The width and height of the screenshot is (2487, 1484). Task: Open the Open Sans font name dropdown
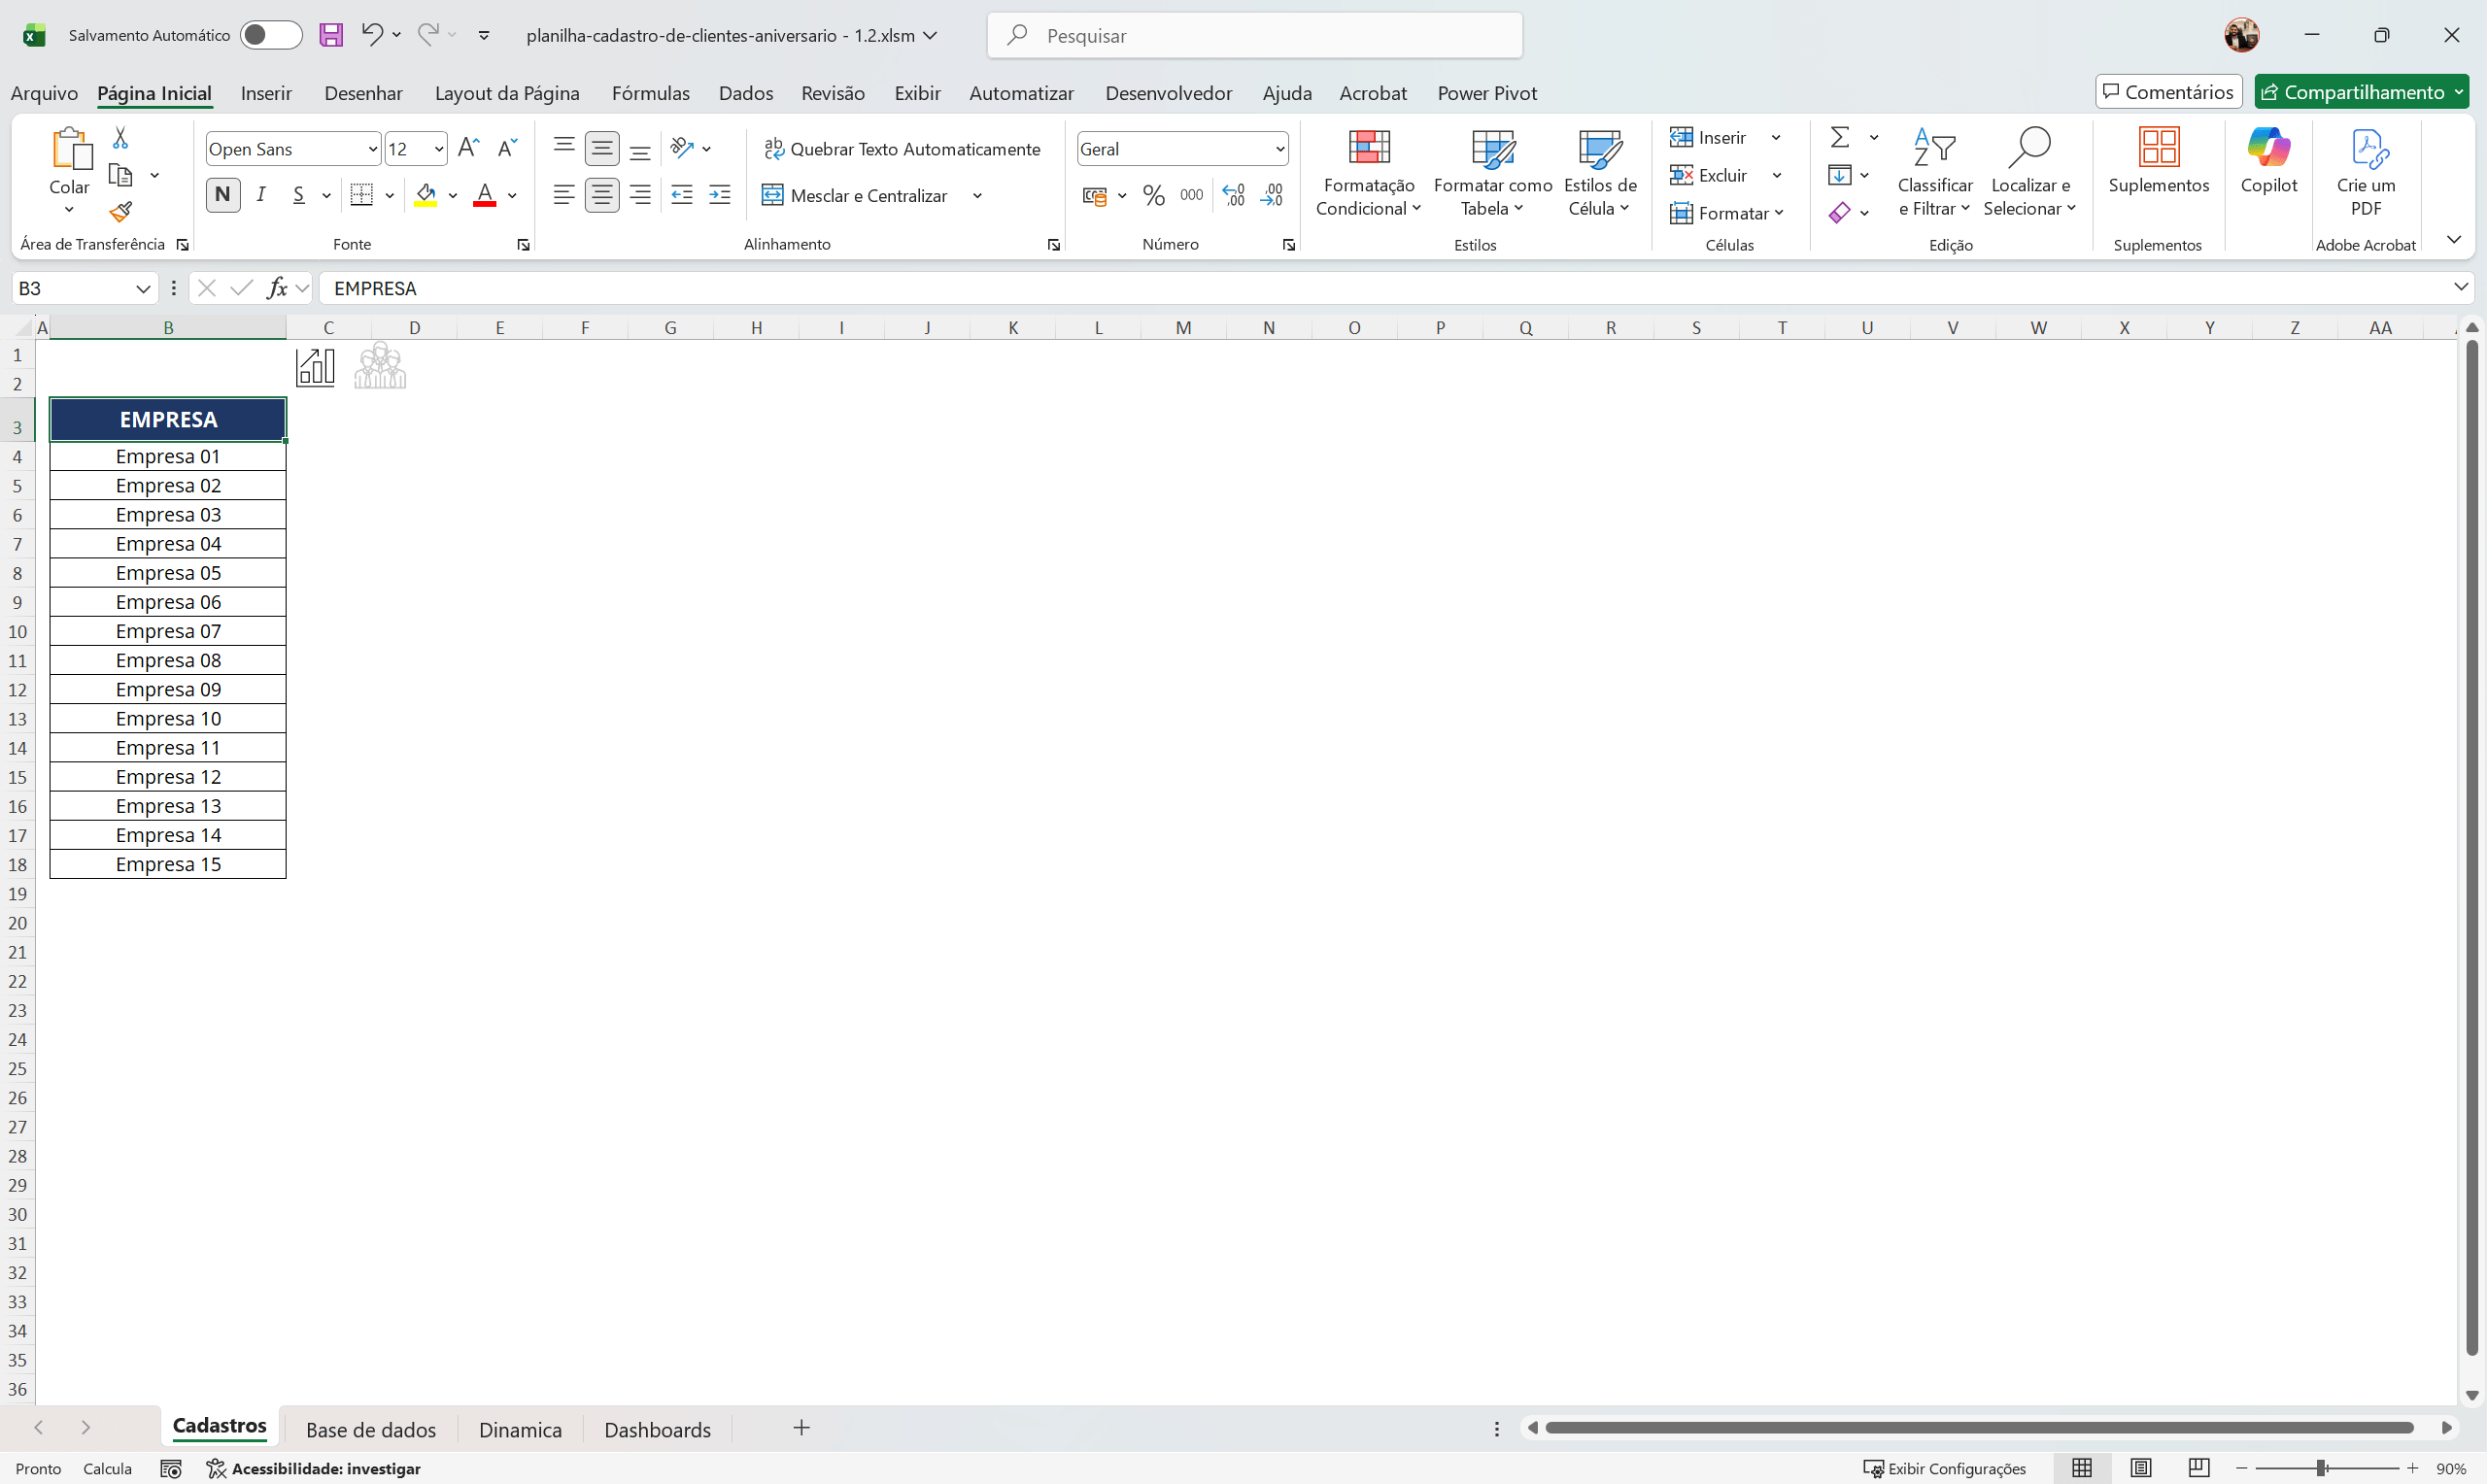[x=373, y=149]
